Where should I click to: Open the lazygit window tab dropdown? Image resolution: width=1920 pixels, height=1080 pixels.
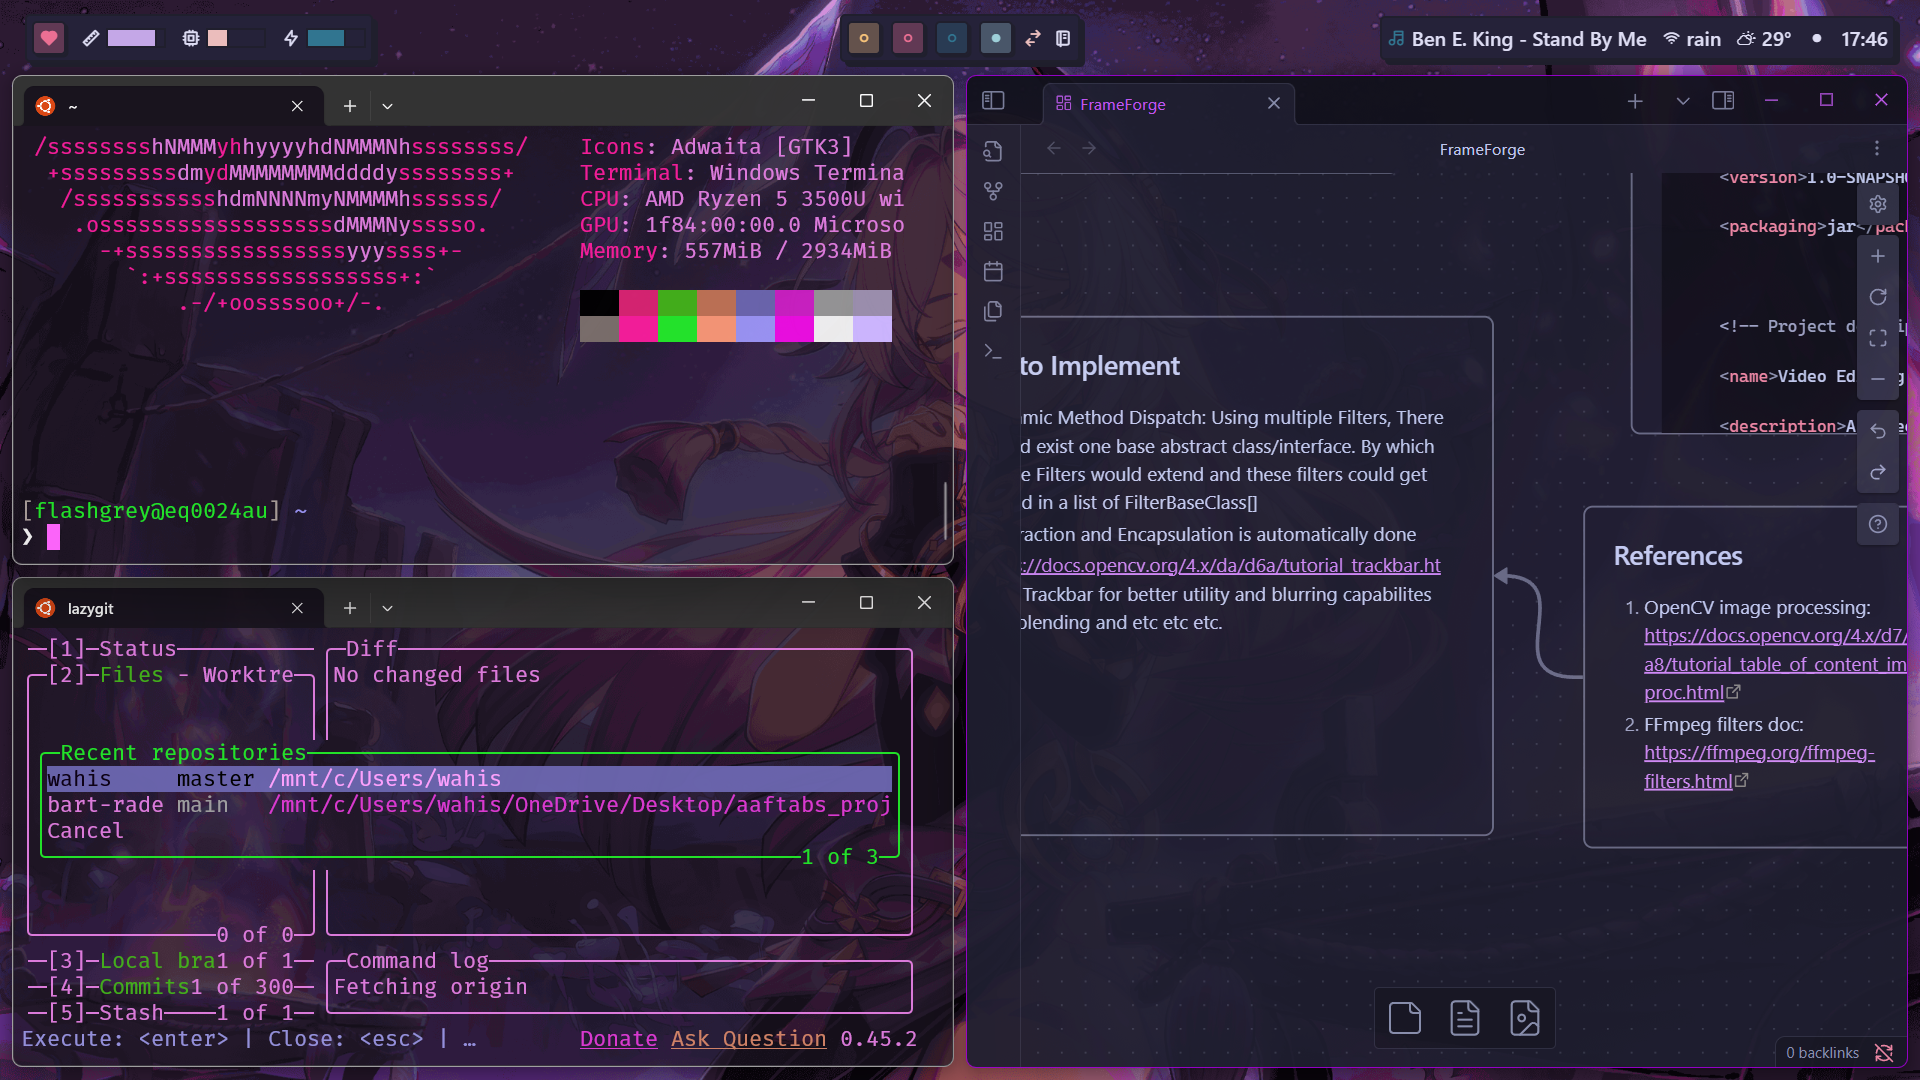(x=388, y=607)
